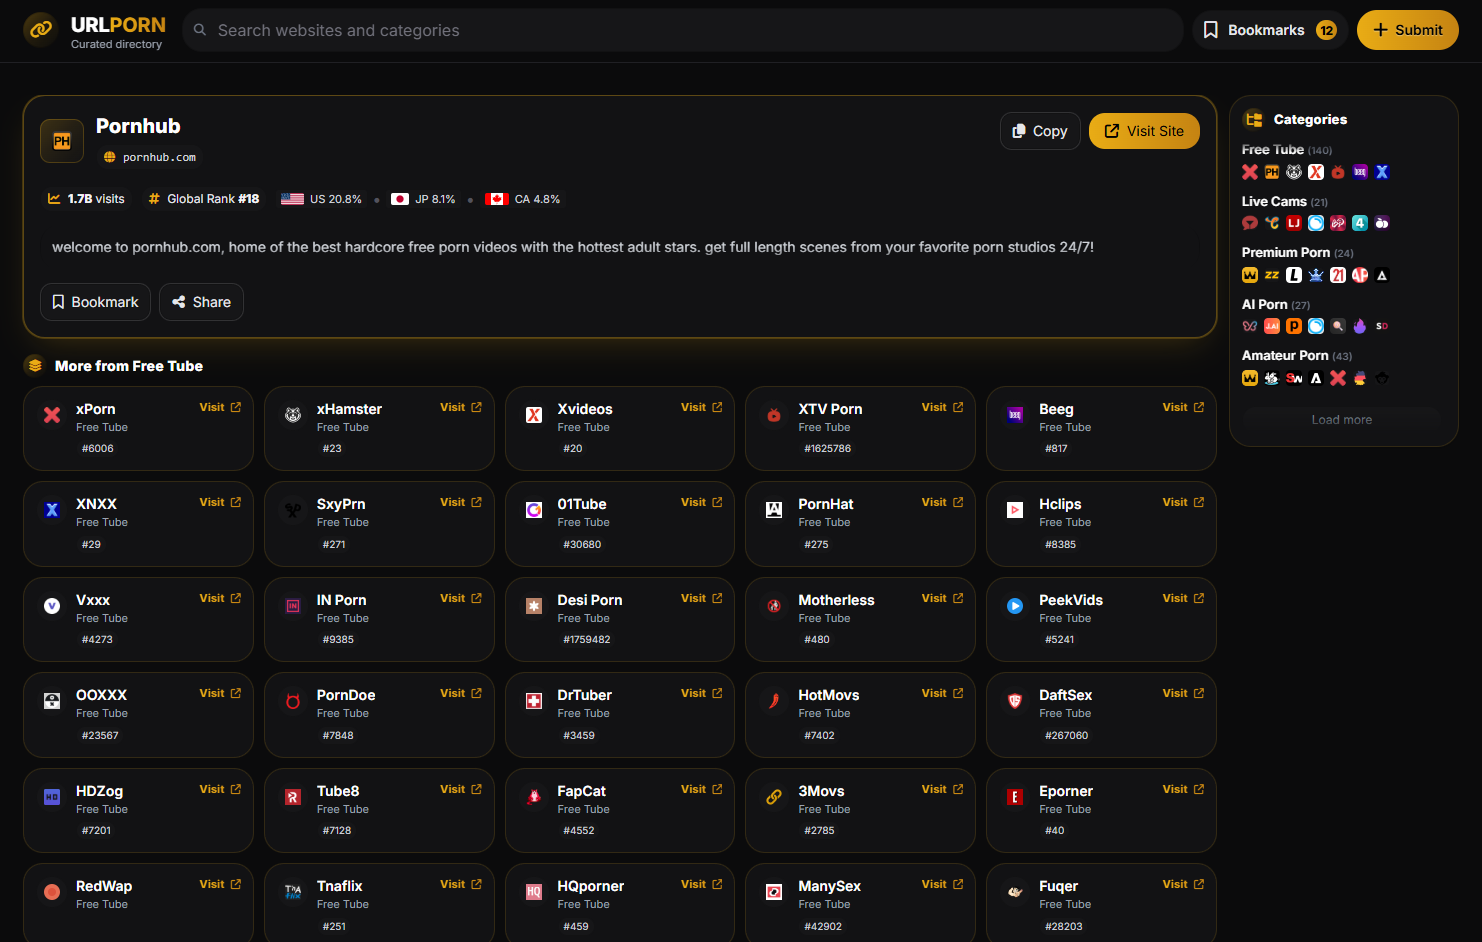This screenshot has height=942, width=1482.
Task: Click the JP 8.1% country stat
Action: [423, 199]
